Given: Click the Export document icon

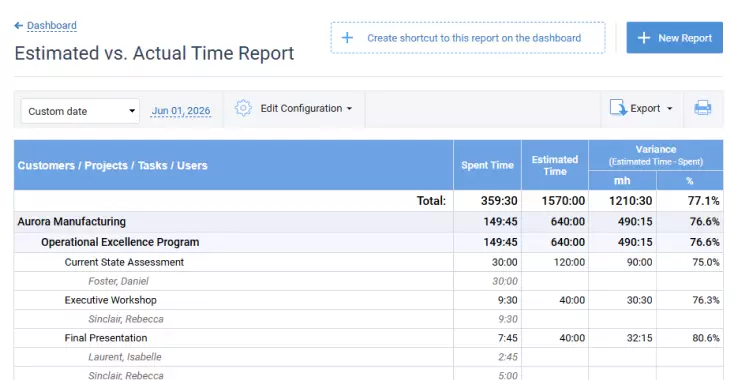Looking at the screenshot, I should [618, 108].
